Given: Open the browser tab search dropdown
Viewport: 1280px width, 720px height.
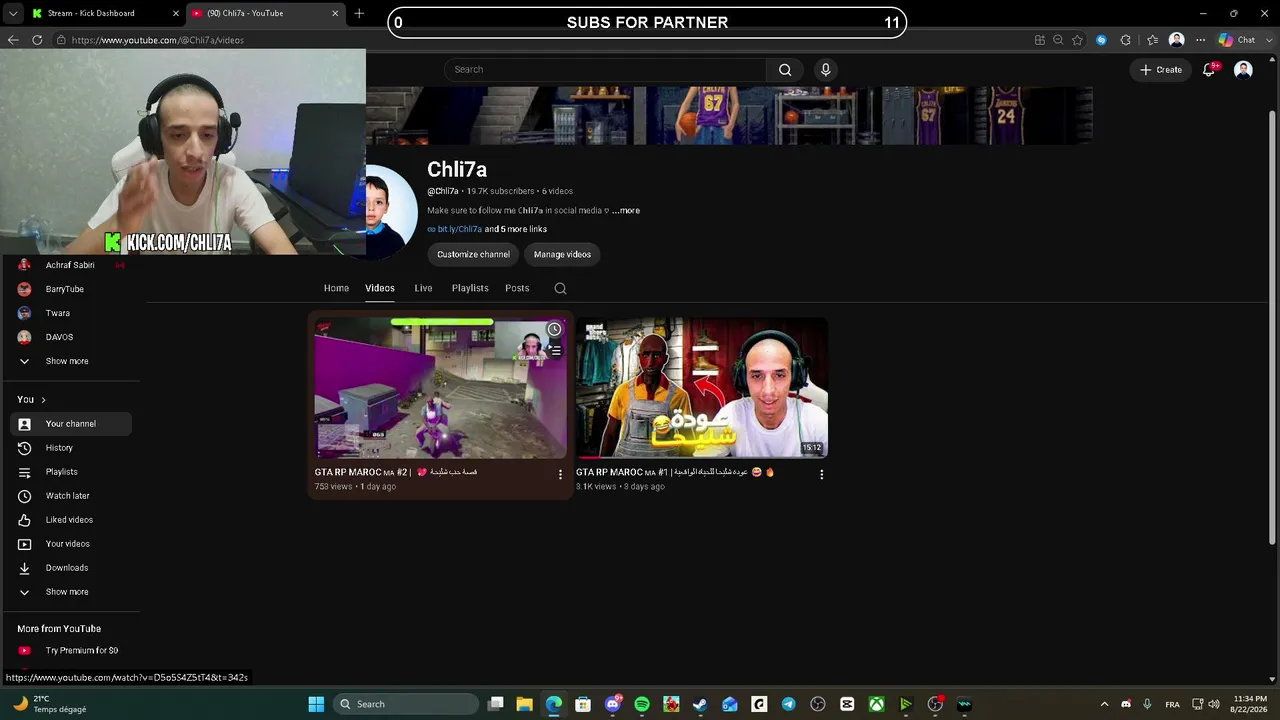Looking at the screenshot, I should [x=14, y=13].
